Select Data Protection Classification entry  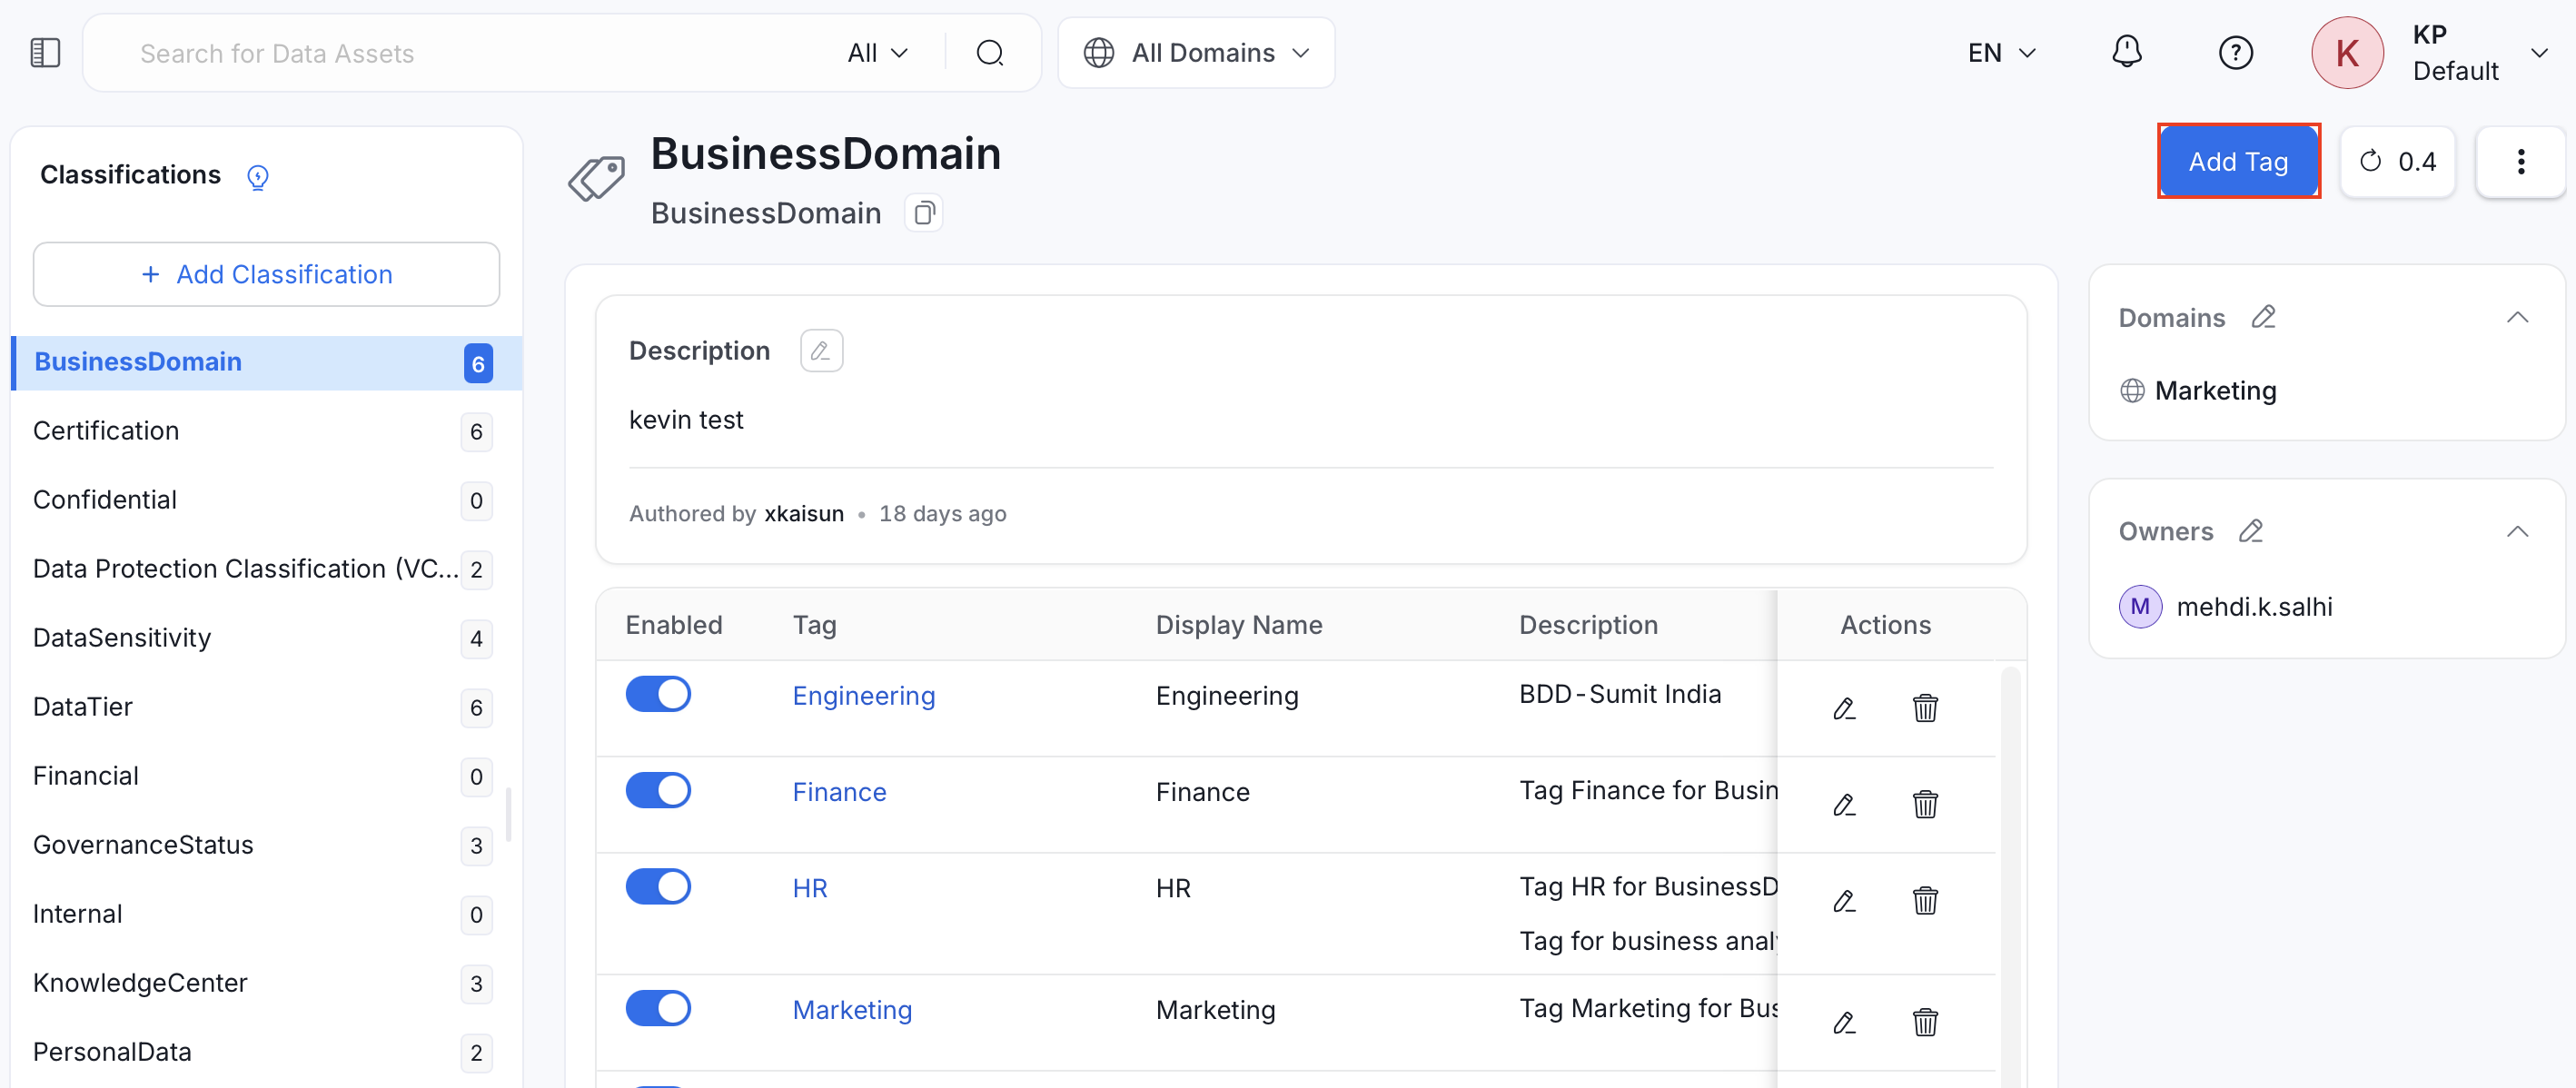point(267,569)
